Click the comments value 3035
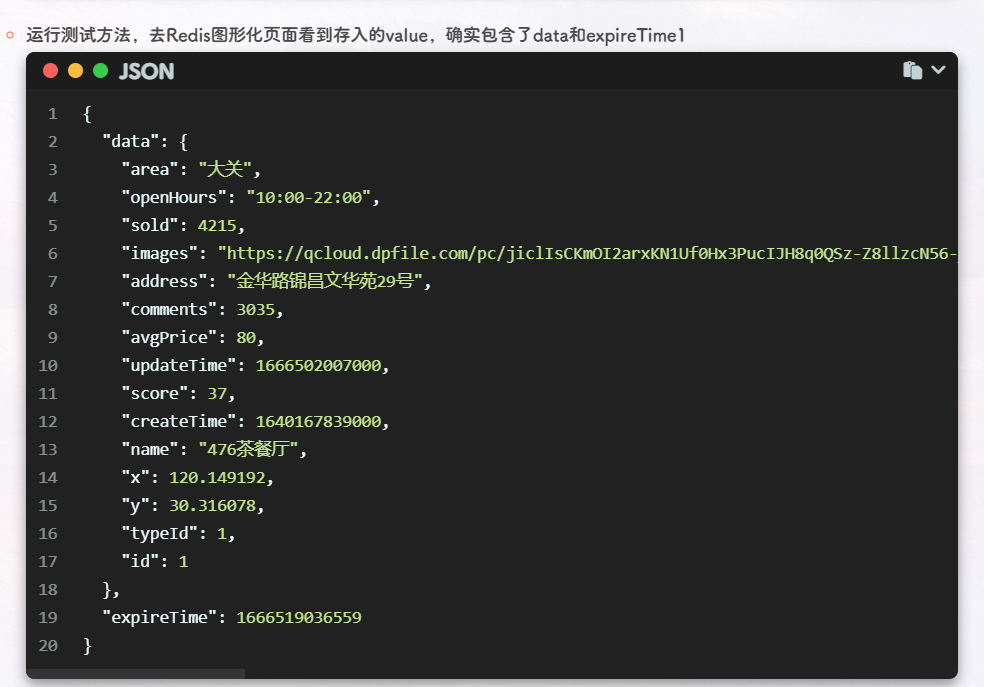The width and height of the screenshot is (984, 687). pos(256,309)
